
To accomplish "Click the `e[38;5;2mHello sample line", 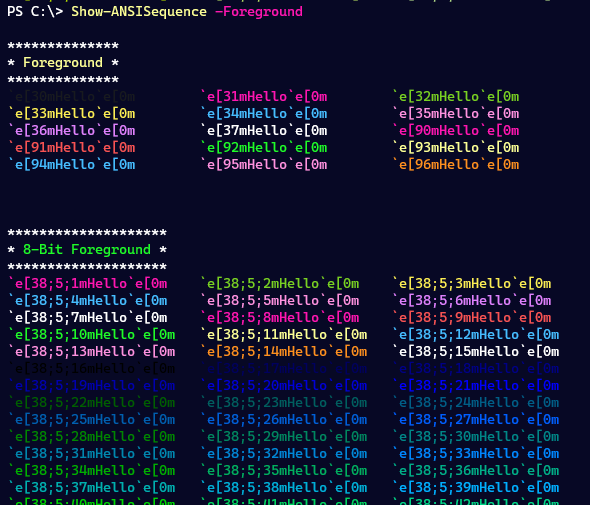I will click(280, 284).
